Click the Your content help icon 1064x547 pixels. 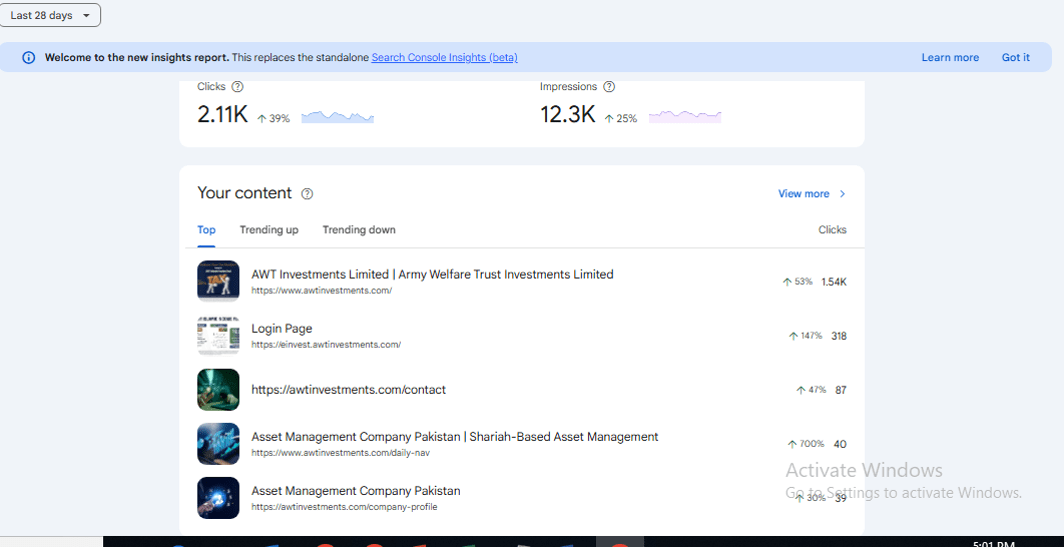point(307,194)
